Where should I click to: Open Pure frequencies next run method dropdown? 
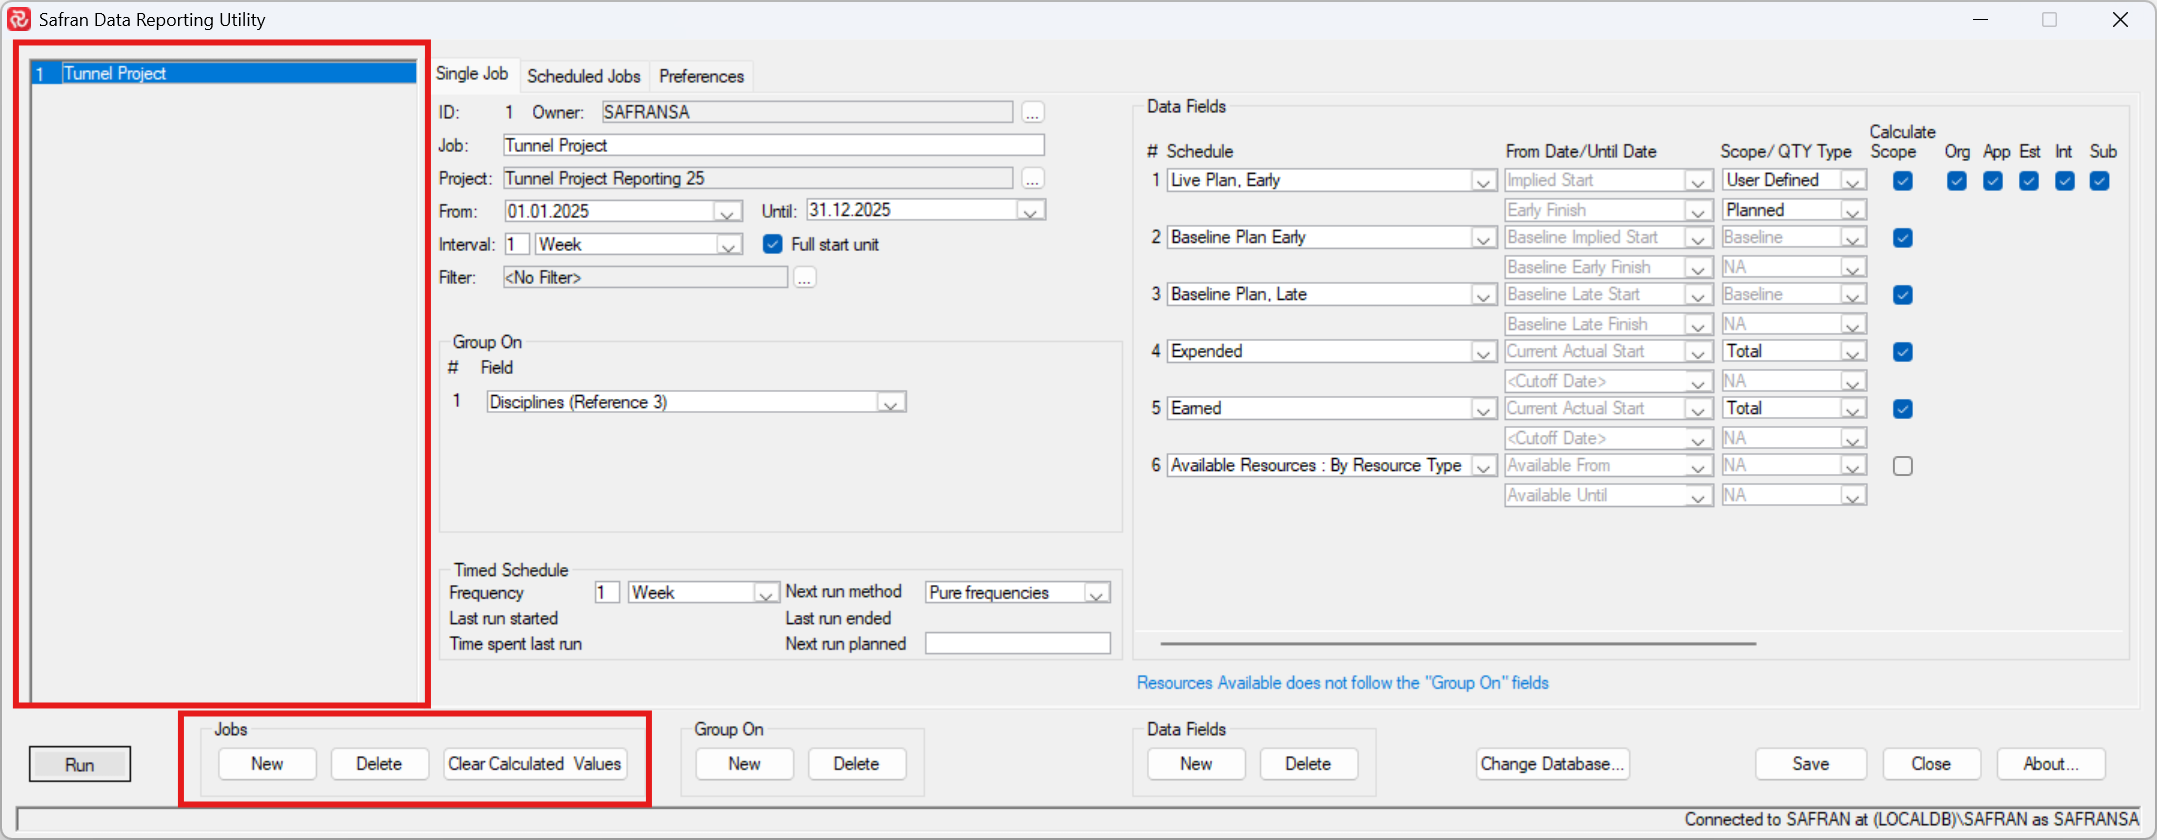point(1097,593)
